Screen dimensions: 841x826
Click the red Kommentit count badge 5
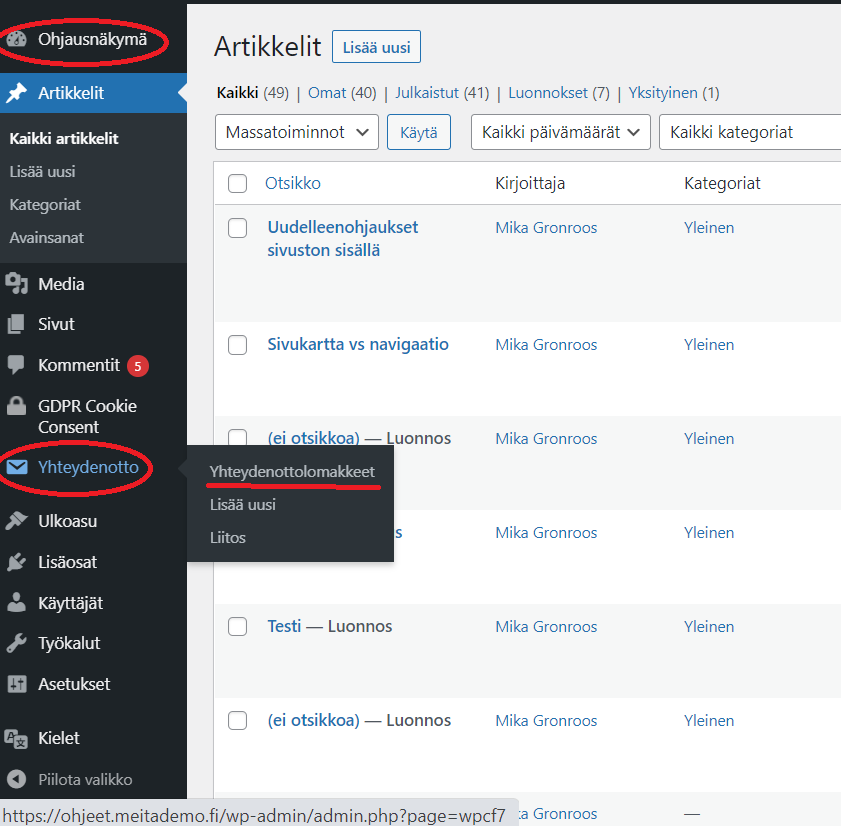(138, 366)
